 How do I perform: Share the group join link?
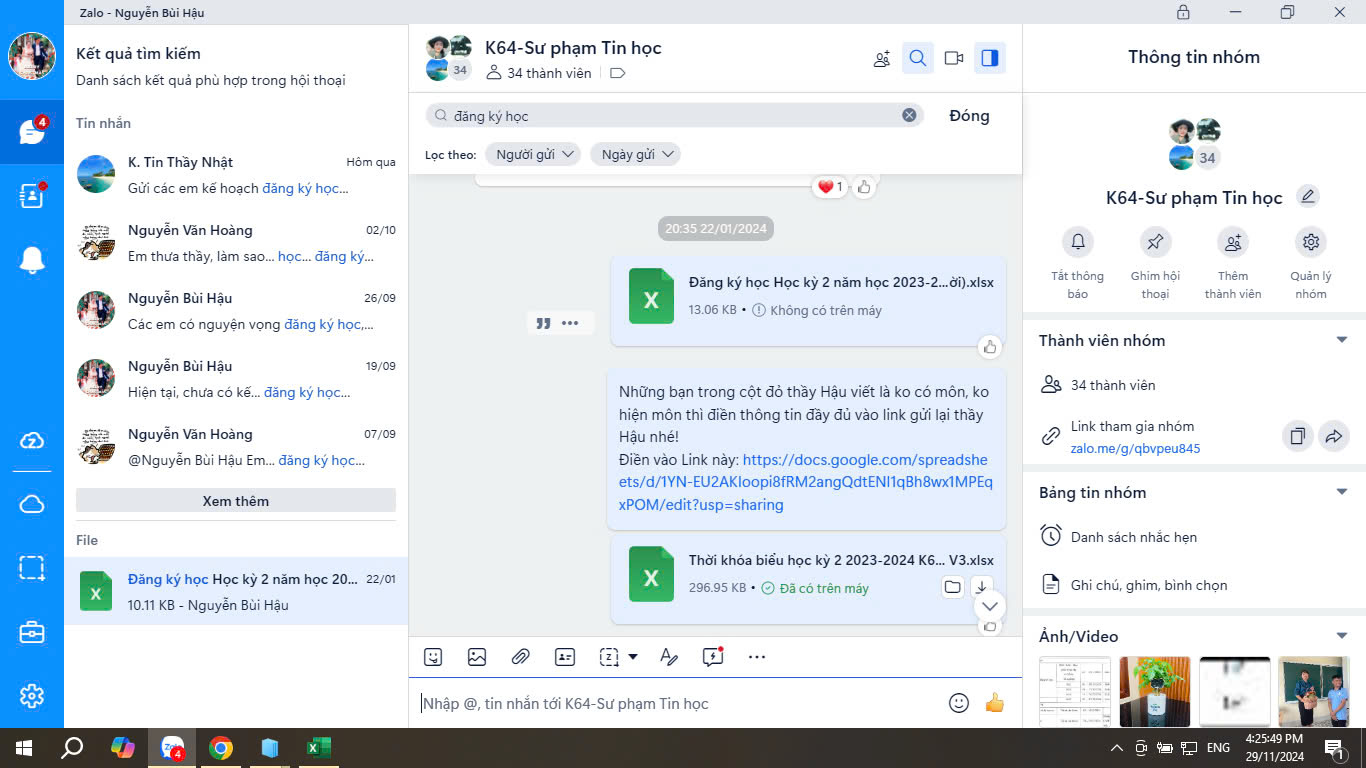point(1334,436)
